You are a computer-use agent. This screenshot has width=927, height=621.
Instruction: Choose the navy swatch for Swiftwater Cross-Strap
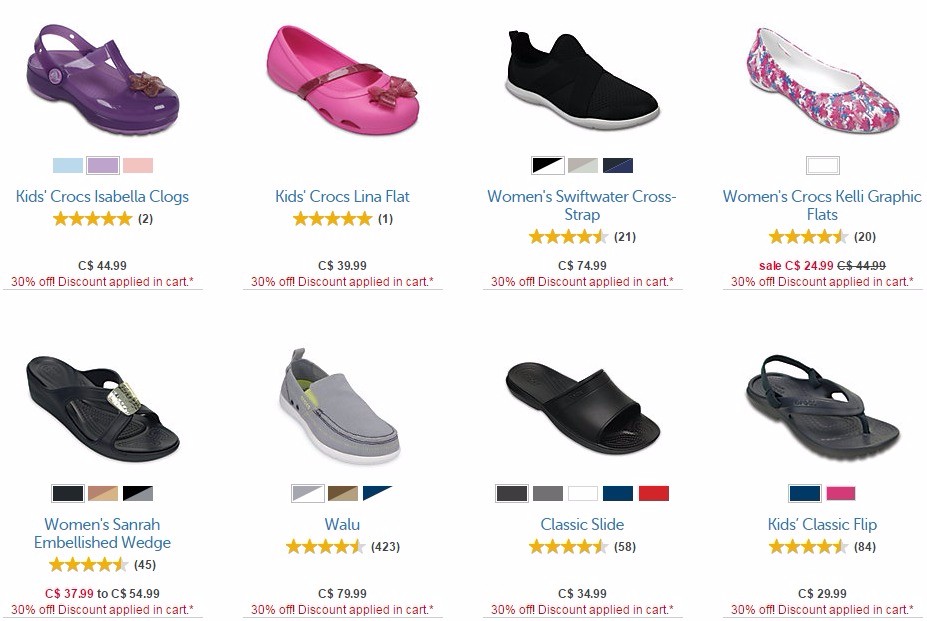618,166
